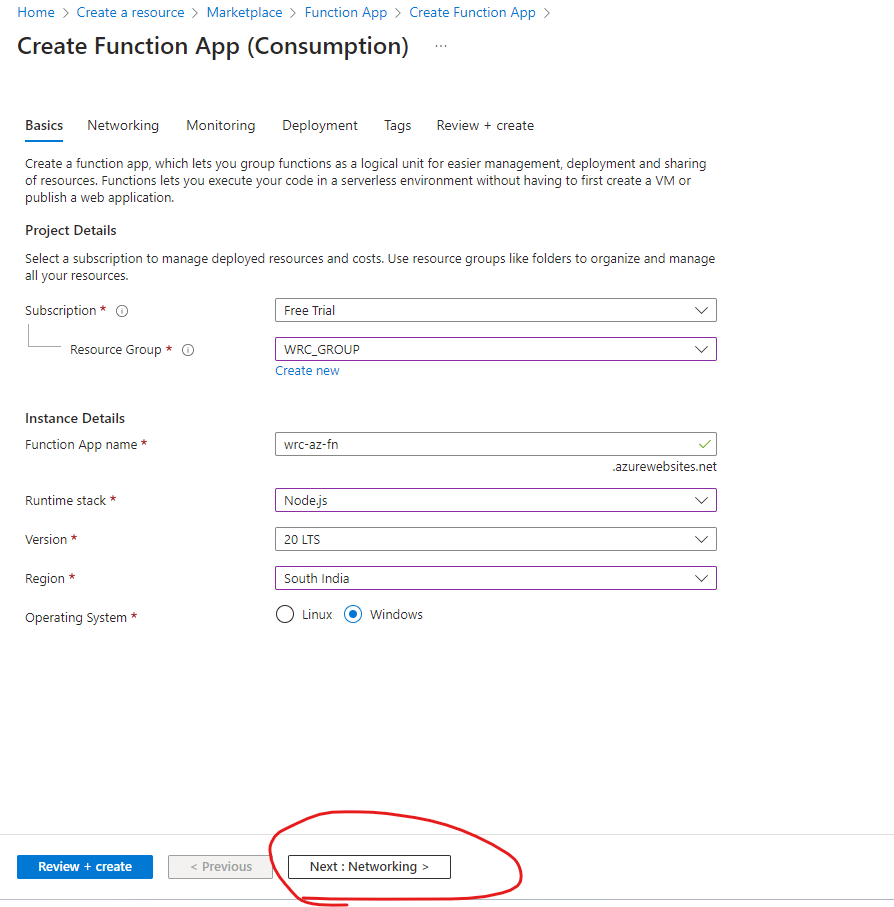Screen dimensions: 894x907
Task: Click the Project Details heading
Action: (71, 230)
